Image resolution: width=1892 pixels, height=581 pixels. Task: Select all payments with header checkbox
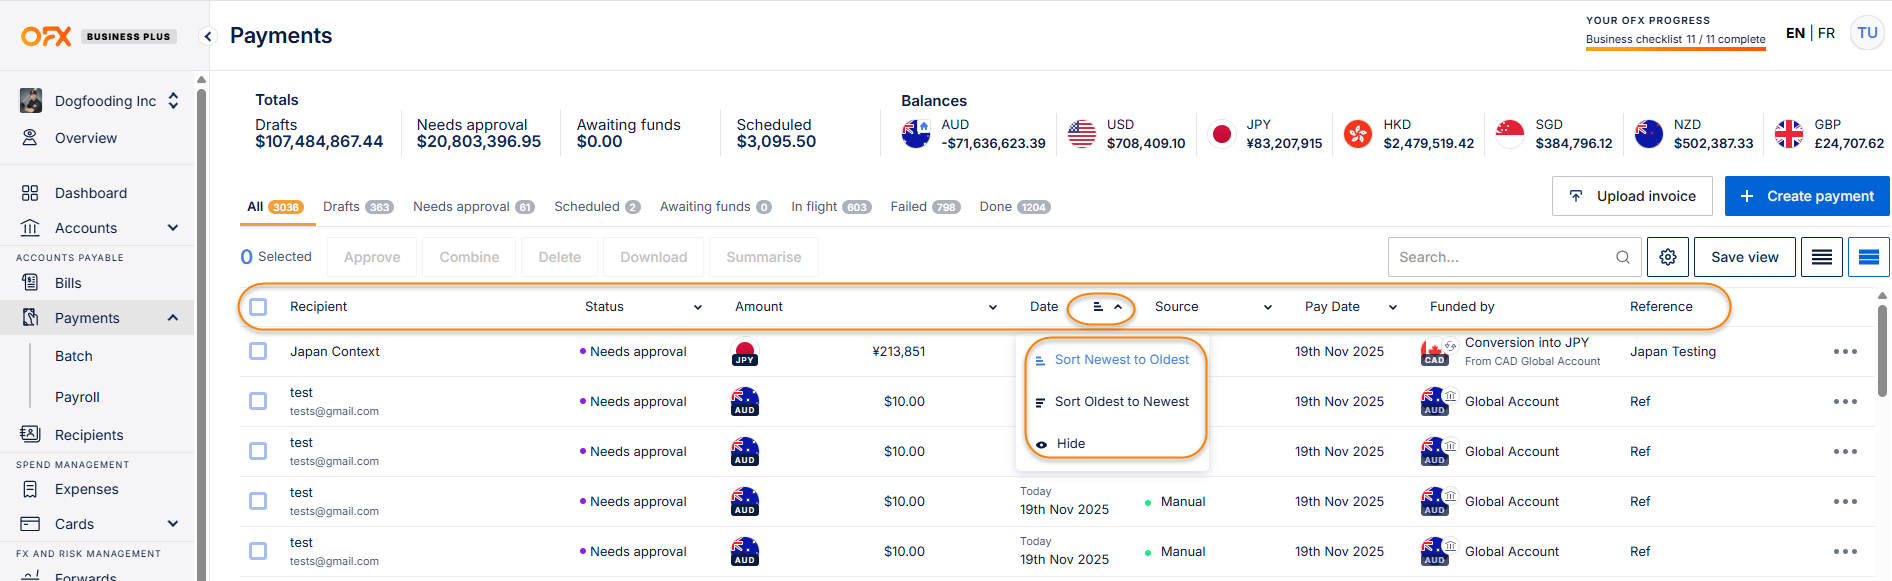click(258, 307)
